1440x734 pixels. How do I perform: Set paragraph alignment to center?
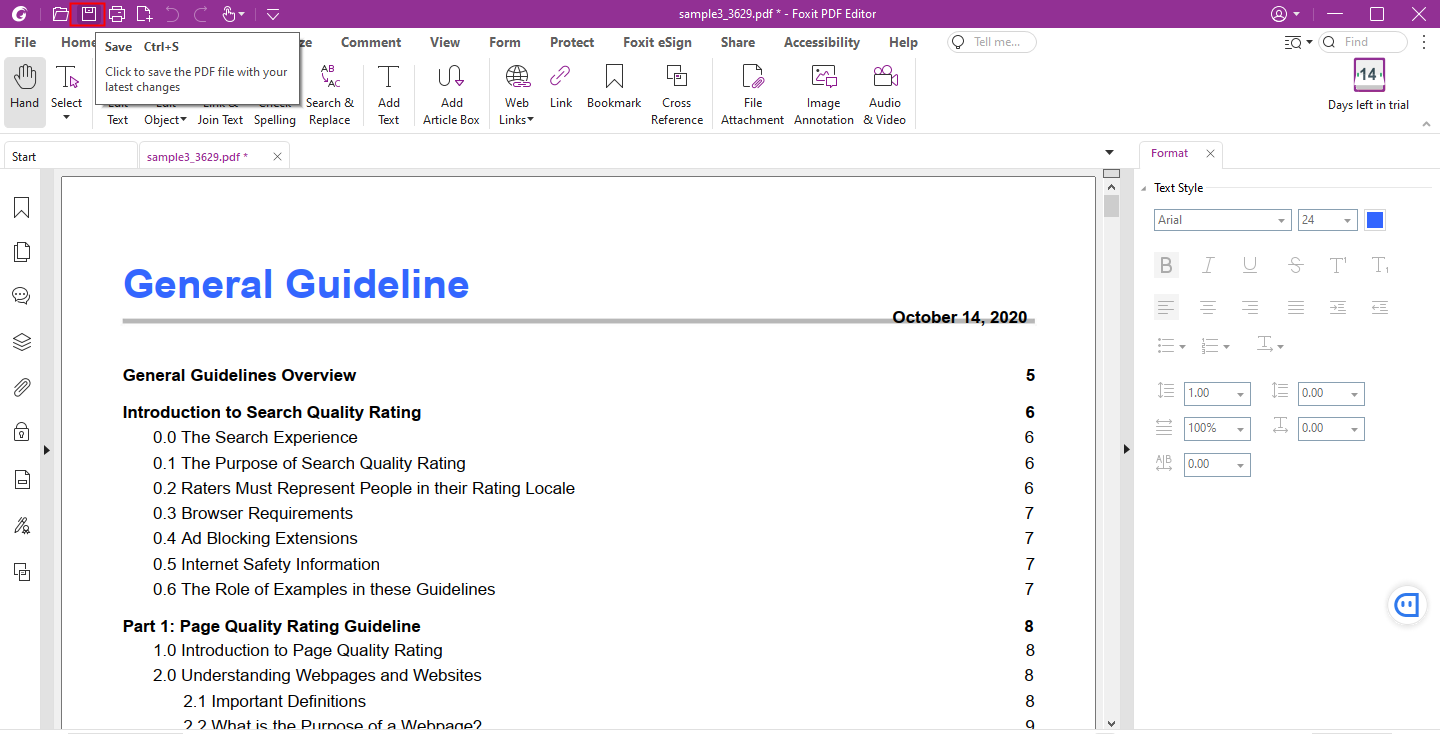tap(1208, 308)
